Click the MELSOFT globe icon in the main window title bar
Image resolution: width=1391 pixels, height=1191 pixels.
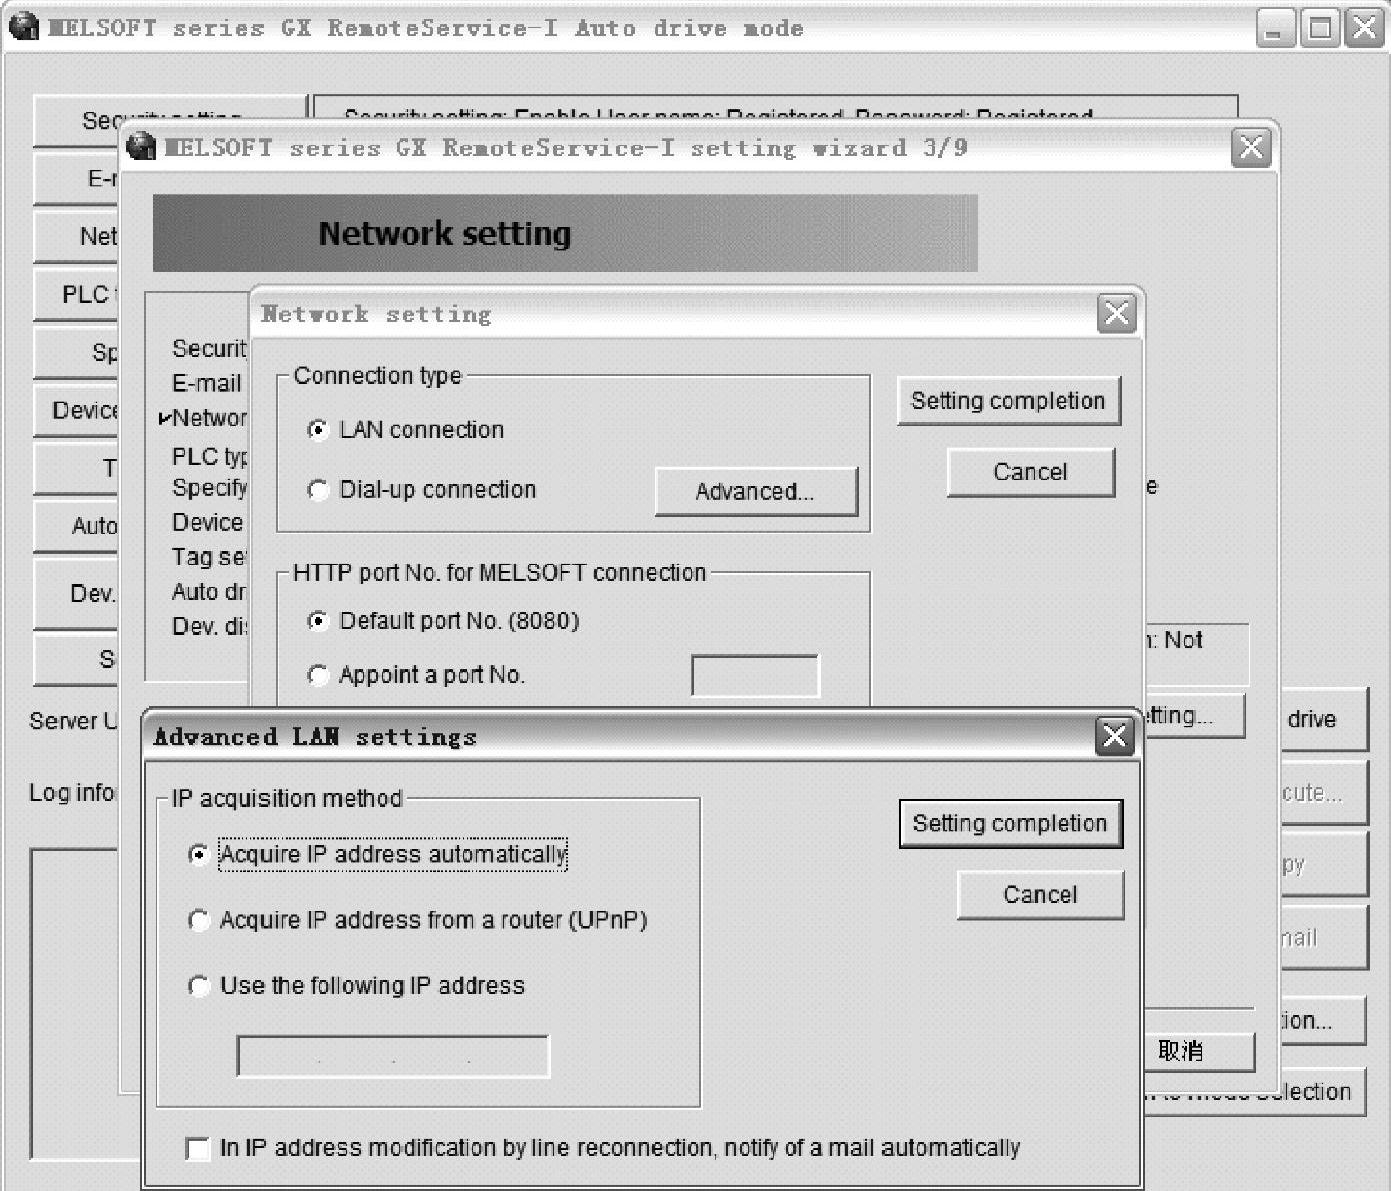tap(24, 27)
